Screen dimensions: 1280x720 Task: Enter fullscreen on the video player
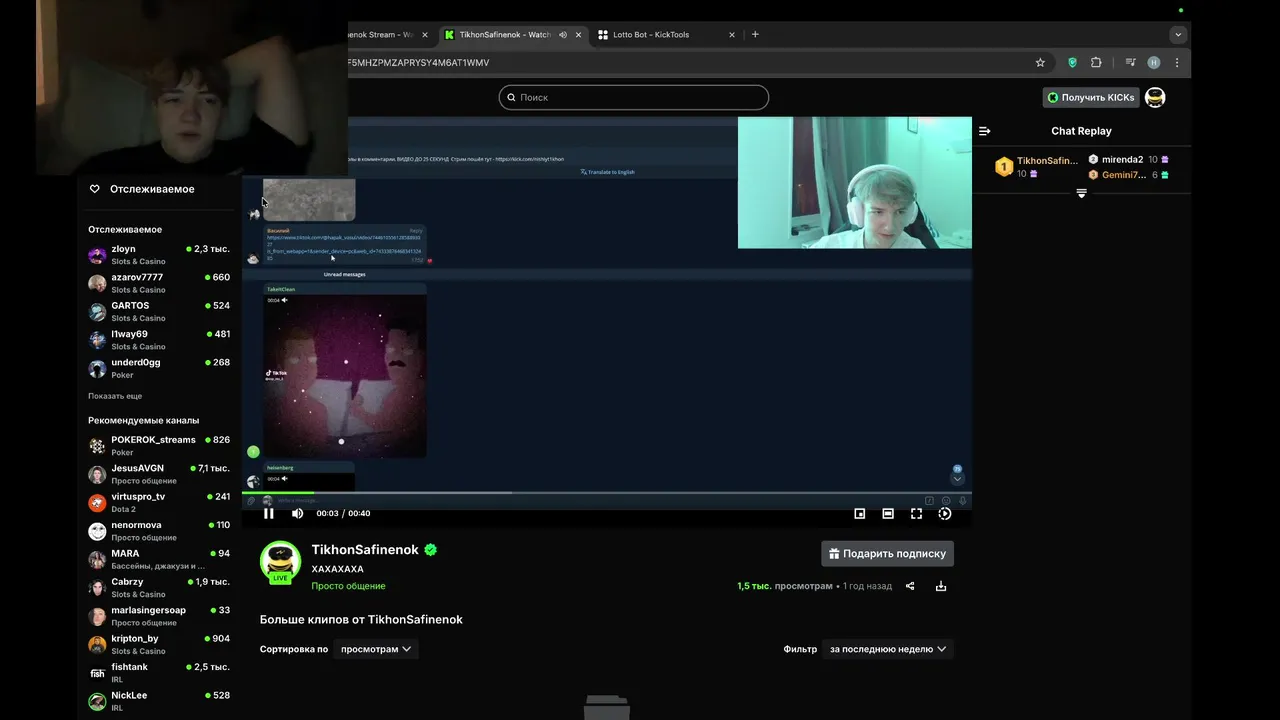coord(916,513)
